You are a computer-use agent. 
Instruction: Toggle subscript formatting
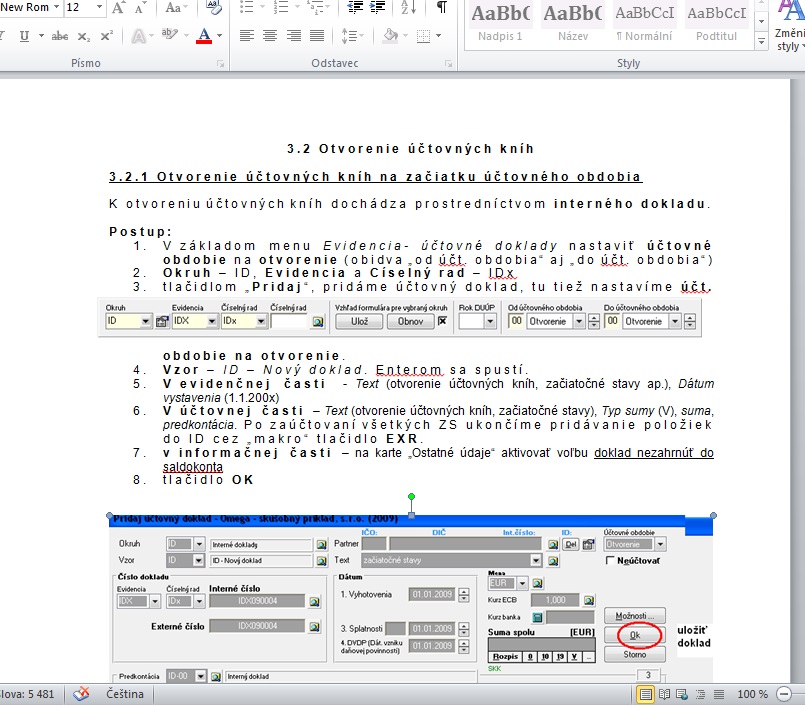click(84, 36)
